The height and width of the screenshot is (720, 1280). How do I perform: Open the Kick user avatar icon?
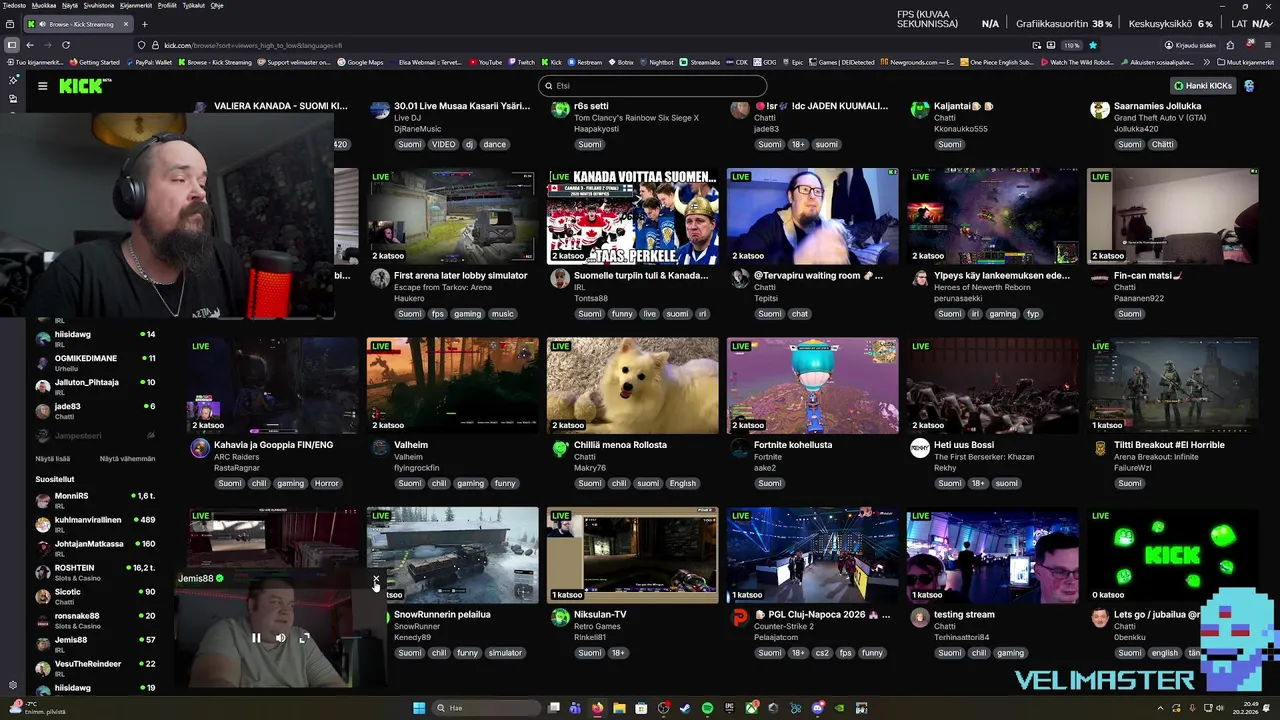coord(1249,86)
